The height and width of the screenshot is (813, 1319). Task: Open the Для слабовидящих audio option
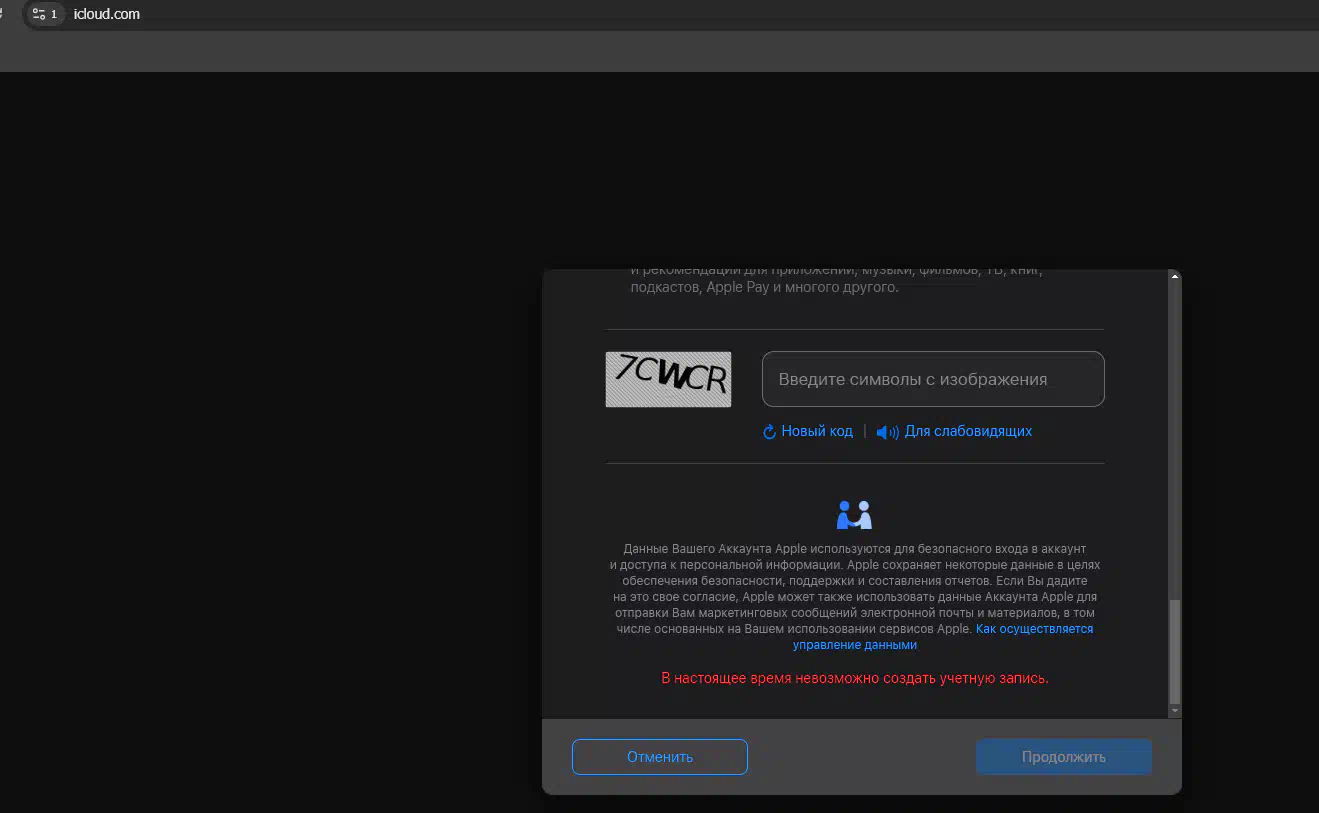pos(968,431)
